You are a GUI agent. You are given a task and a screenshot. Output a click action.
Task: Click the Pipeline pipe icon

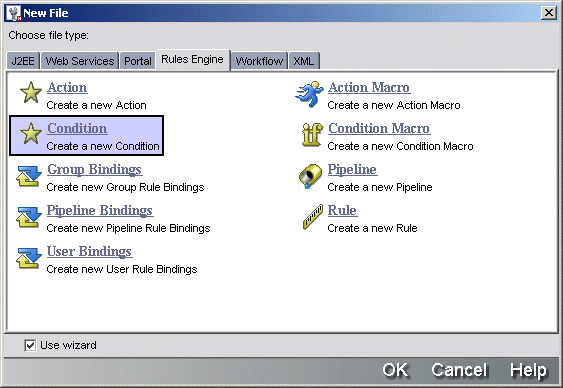point(310,176)
